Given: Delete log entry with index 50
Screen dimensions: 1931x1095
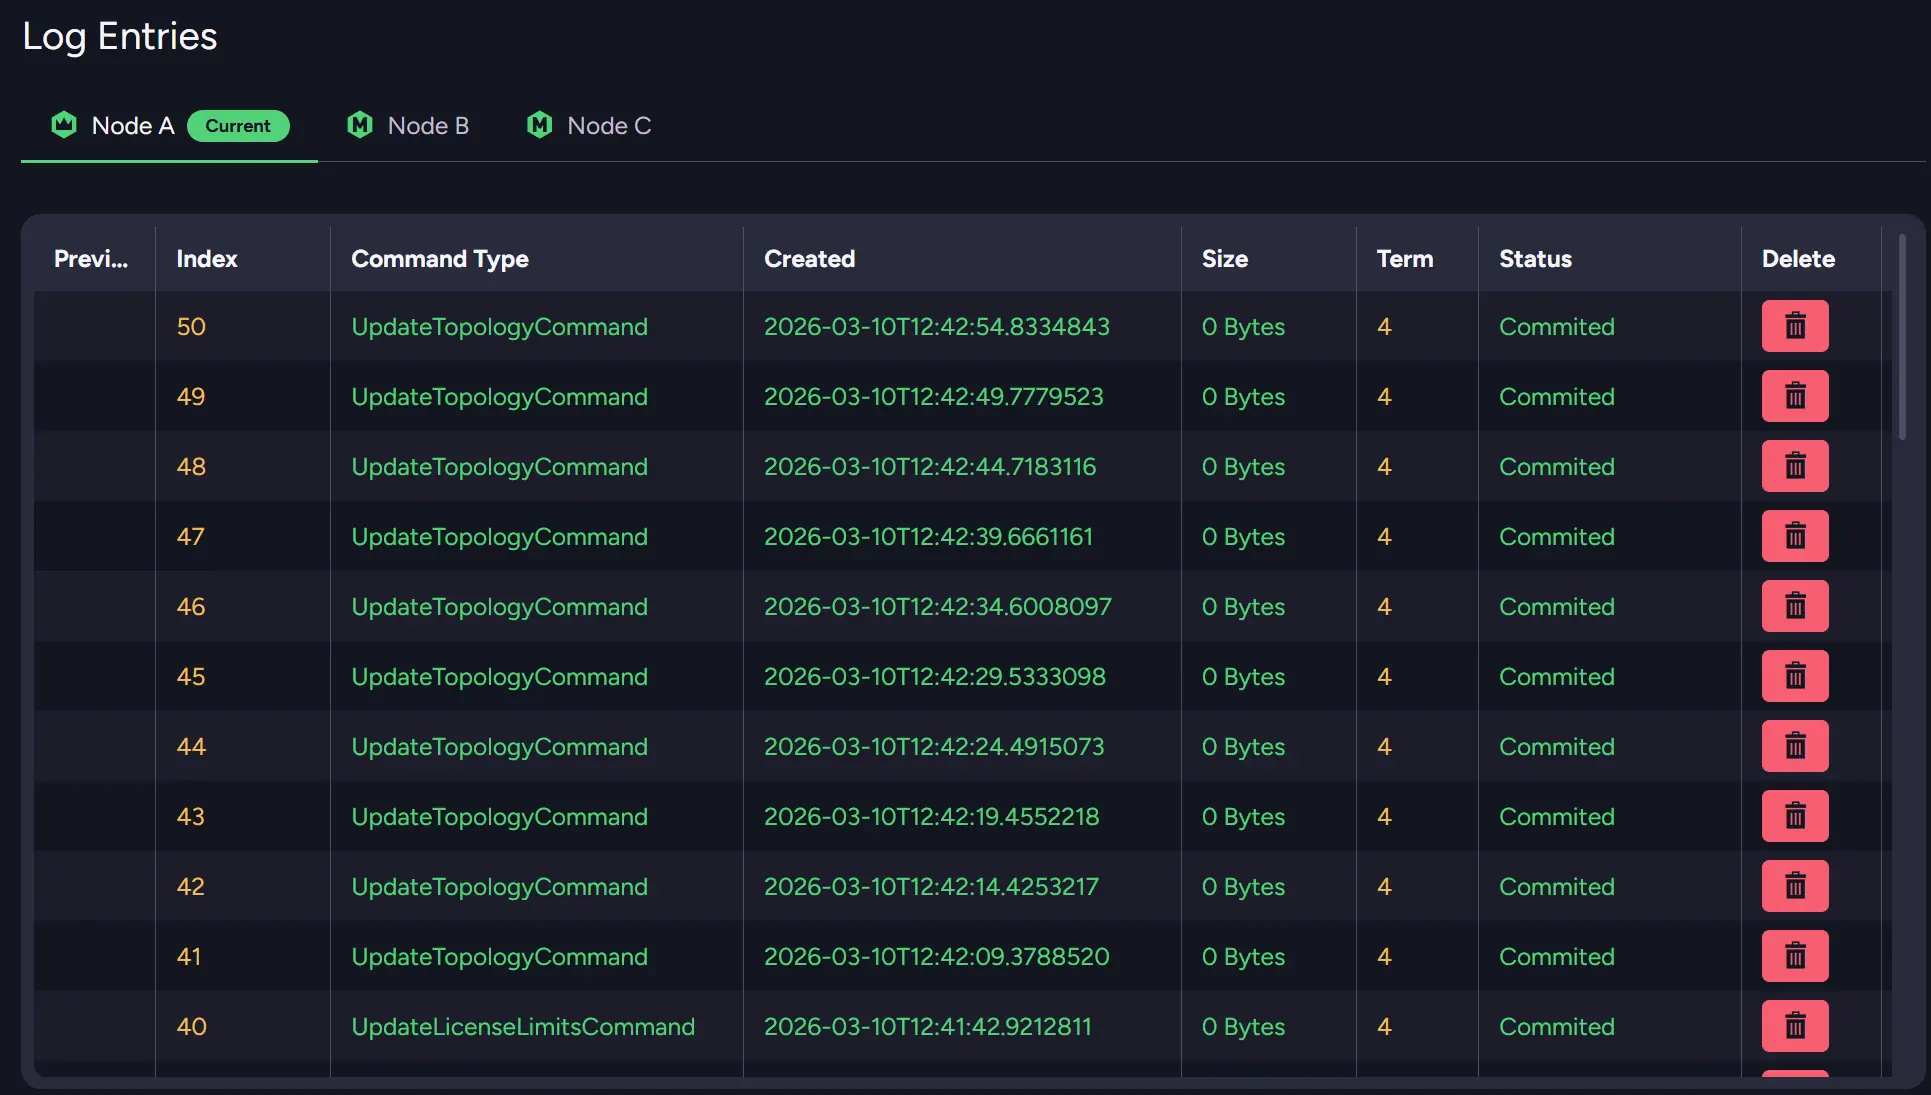Looking at the screenshot, I should (x=1794, y=326).
